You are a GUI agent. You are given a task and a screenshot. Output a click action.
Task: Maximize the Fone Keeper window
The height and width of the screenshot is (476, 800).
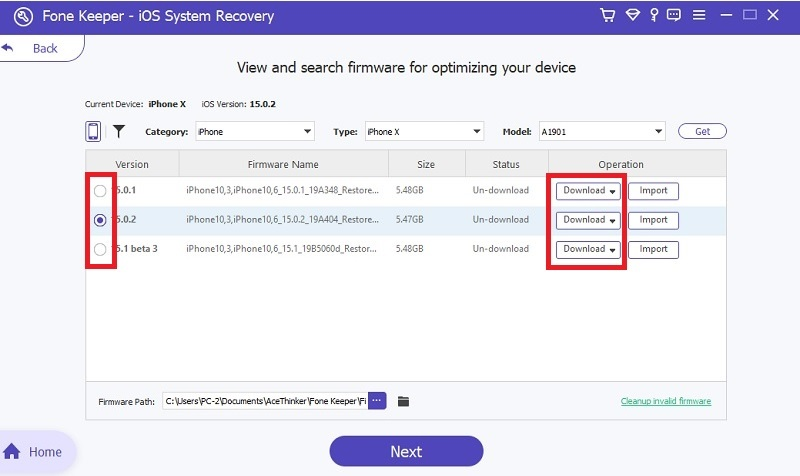[749, 15]
